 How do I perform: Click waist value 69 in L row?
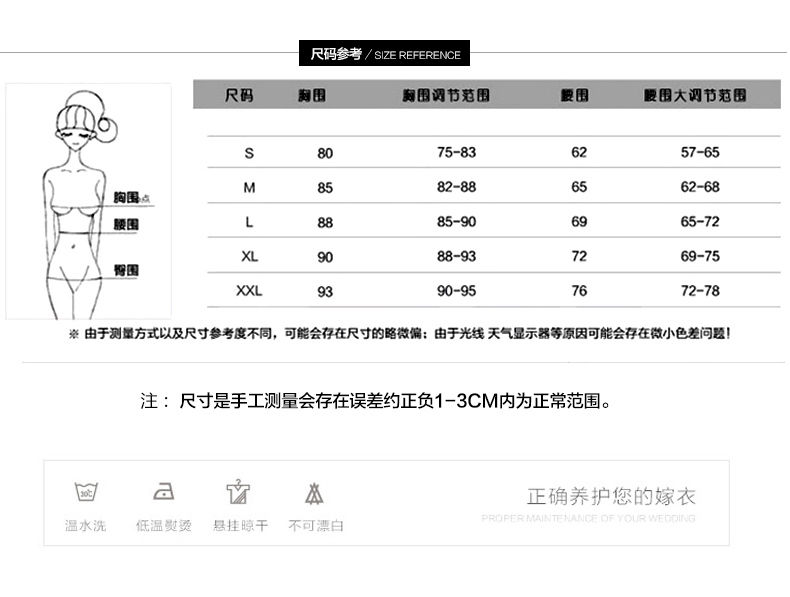tap(579, 222)
